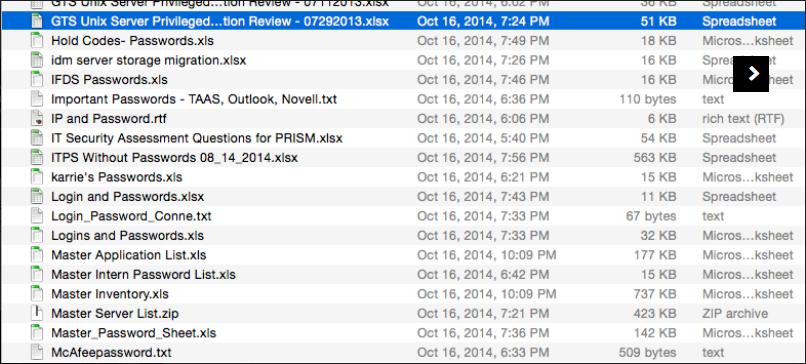Click the IT Security Assessment Questions icon
The width and height of the screenshot is (806, 364).
tap(36, 138)
